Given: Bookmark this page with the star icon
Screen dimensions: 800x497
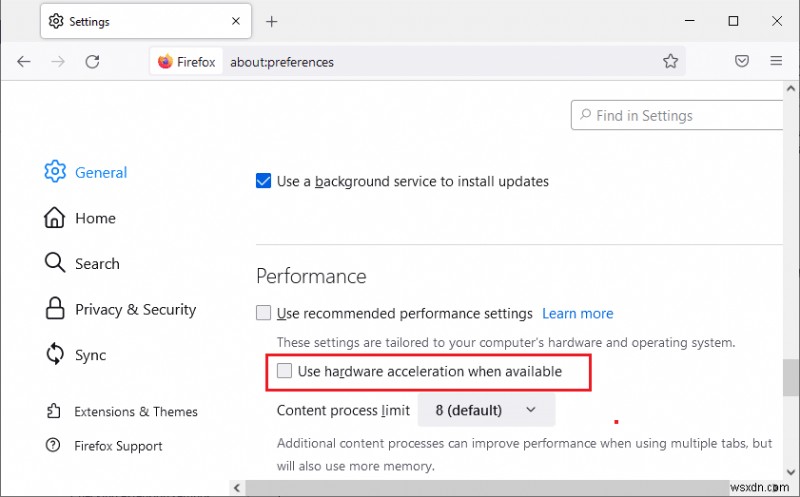Looking at the screenshot, I should (x=670, y=61).
